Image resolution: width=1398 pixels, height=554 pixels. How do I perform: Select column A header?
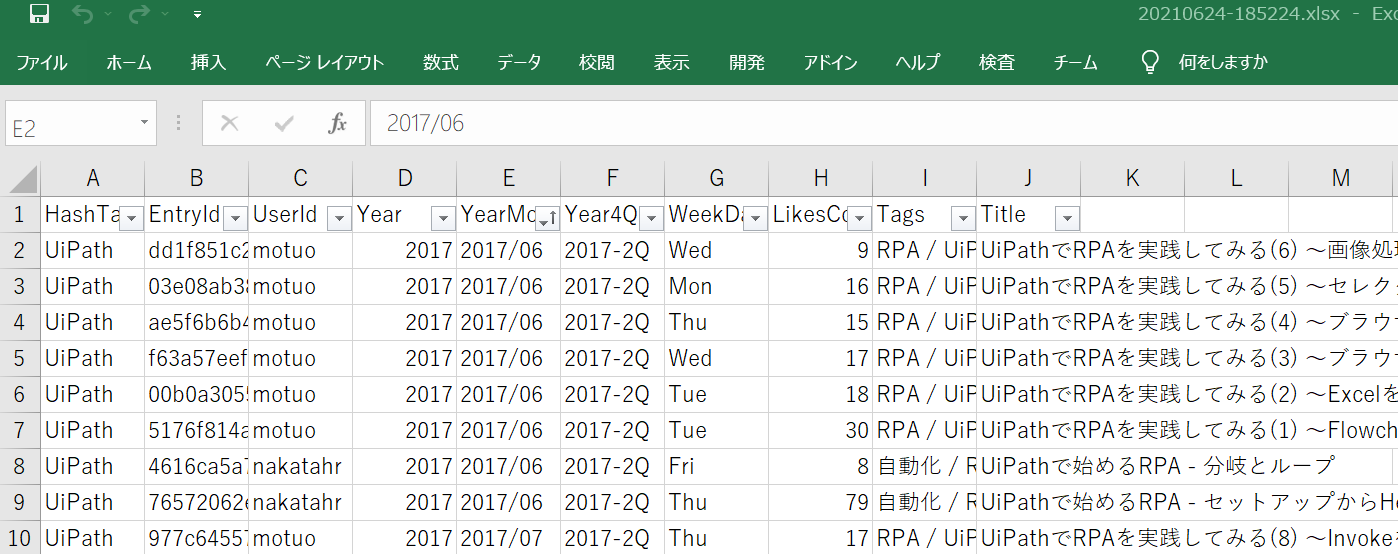click(93, 179)
